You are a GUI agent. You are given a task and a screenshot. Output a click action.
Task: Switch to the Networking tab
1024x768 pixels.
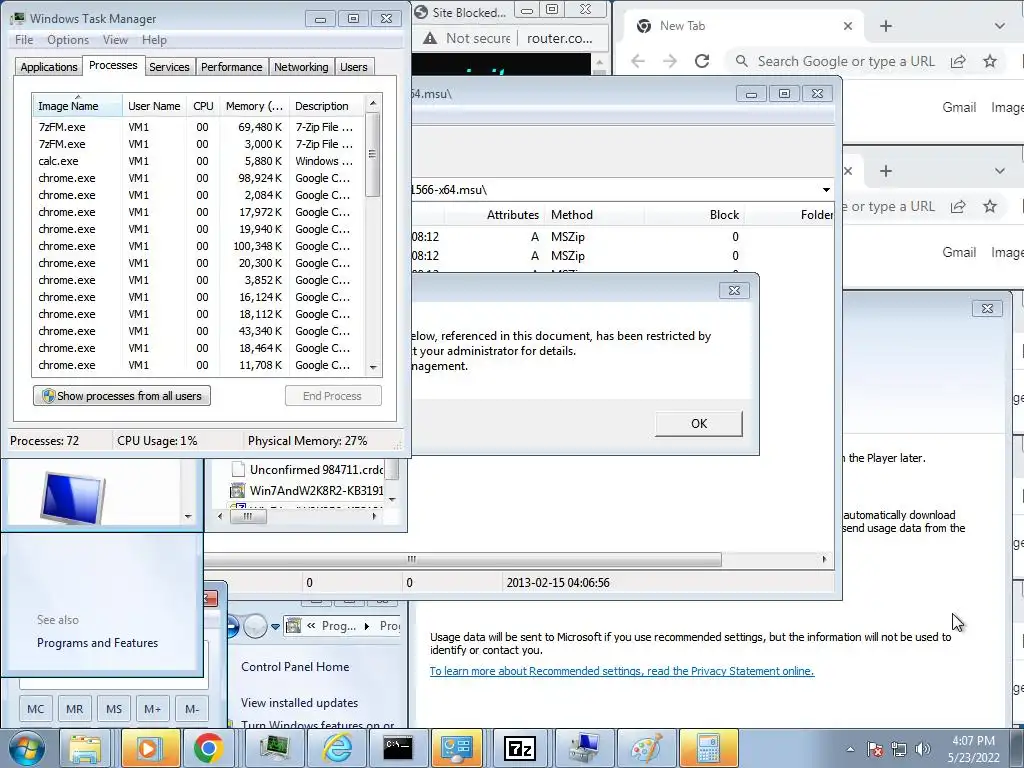click(301, 67)
